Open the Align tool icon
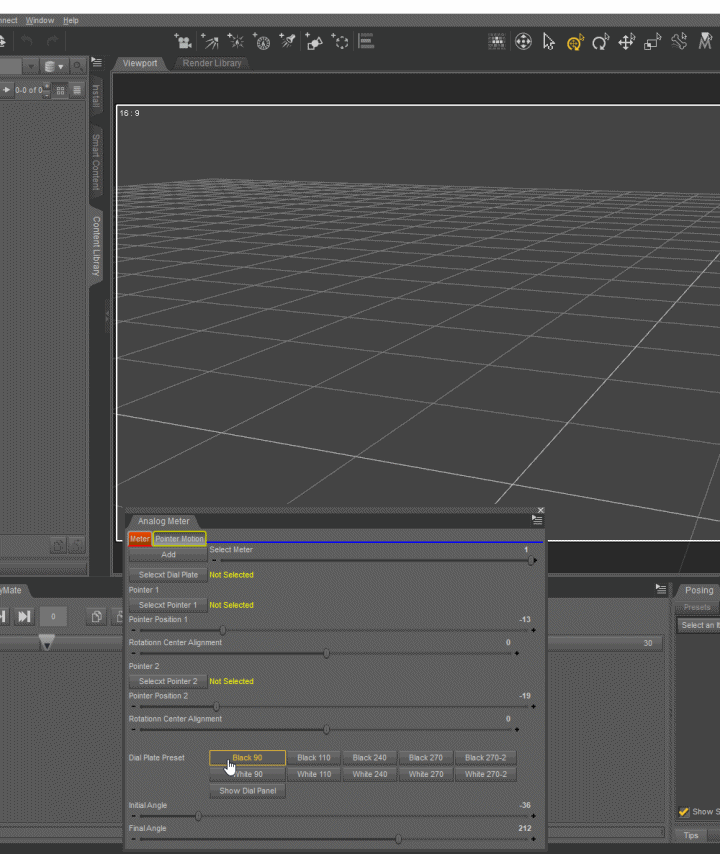Image resolution: width=720 pixels, height=854 pixels. (366, 41)
